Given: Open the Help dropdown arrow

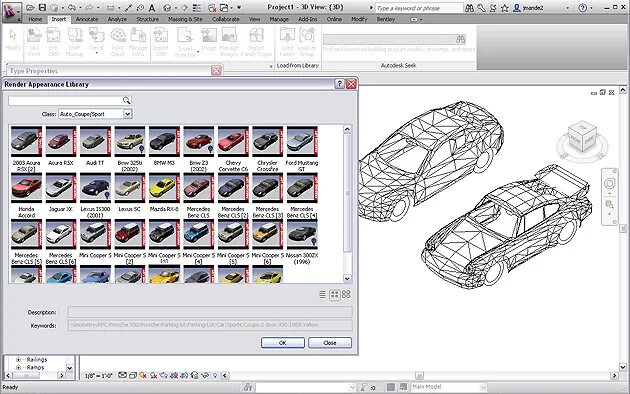Looking at the screenshot, I should click(x=591, y=8).
